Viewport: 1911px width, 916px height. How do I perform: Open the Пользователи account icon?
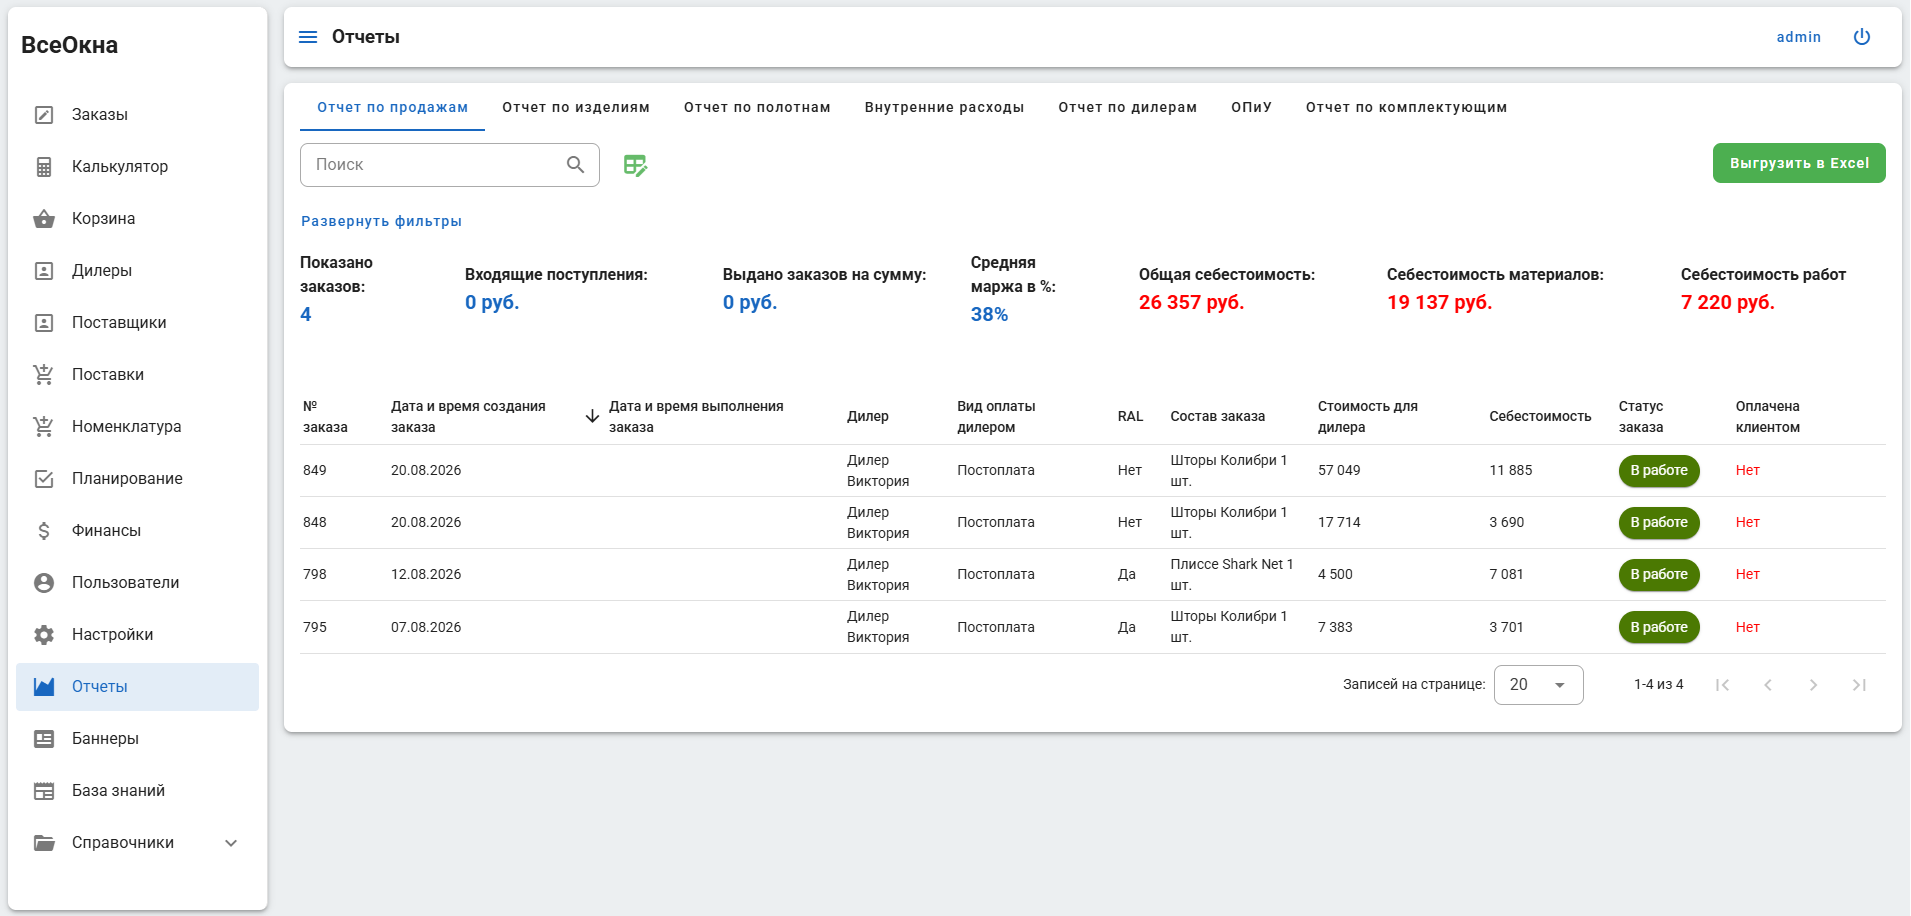coord(44,583)
